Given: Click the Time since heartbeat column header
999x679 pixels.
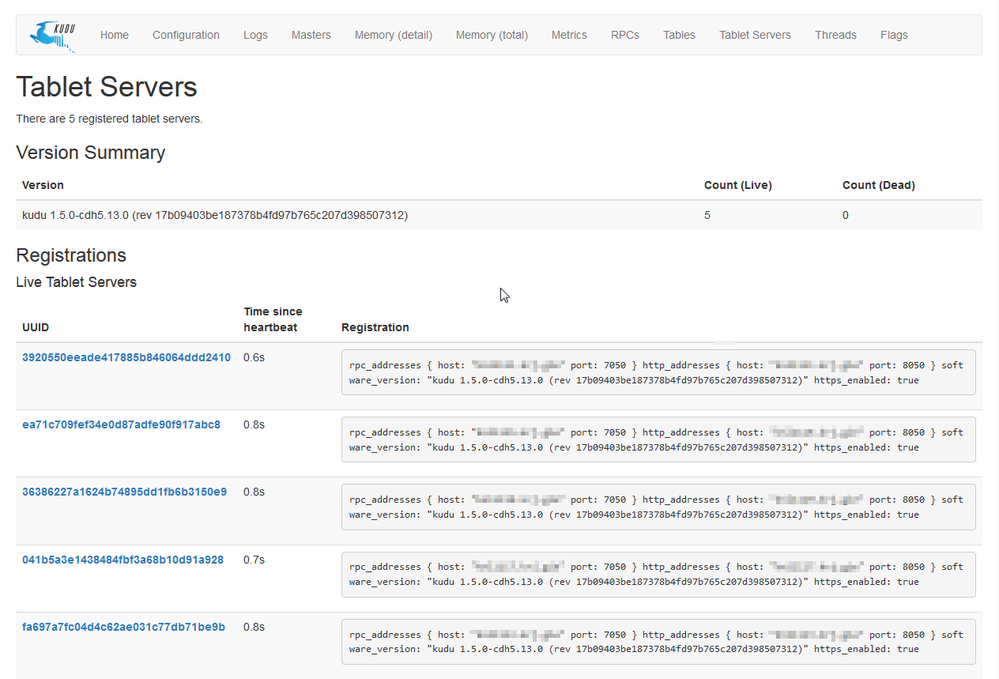Looking at the screenshot, I should pyautogui.click(x=272, y=319).
